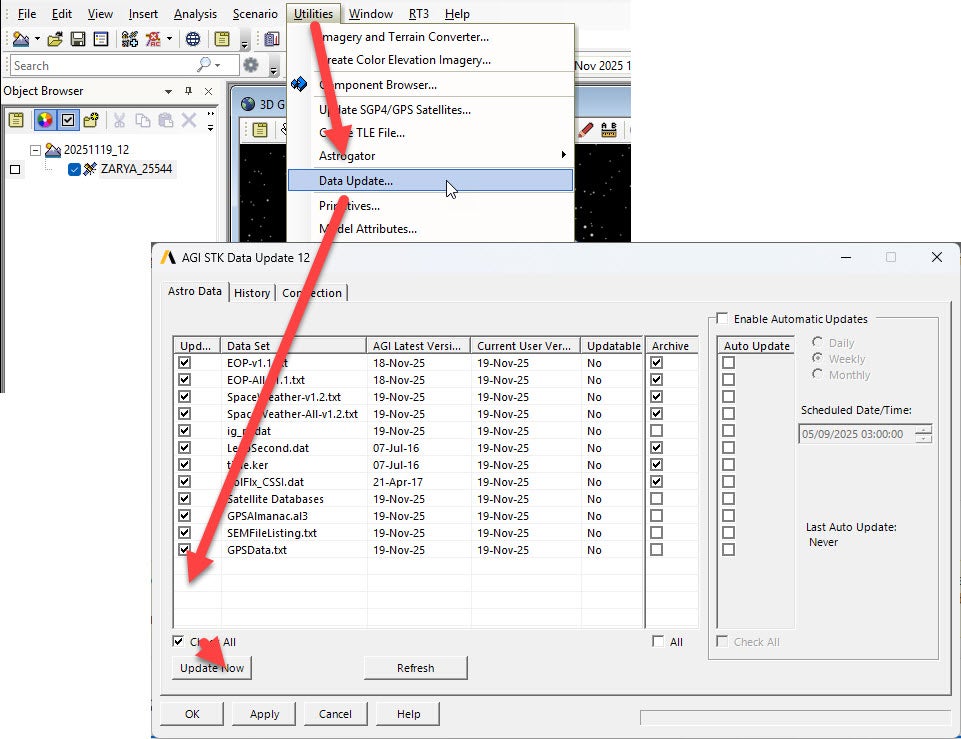
Task: Toggle the Archive checkbox for ig_rz.dat row
Action: [x=656, y=431]
